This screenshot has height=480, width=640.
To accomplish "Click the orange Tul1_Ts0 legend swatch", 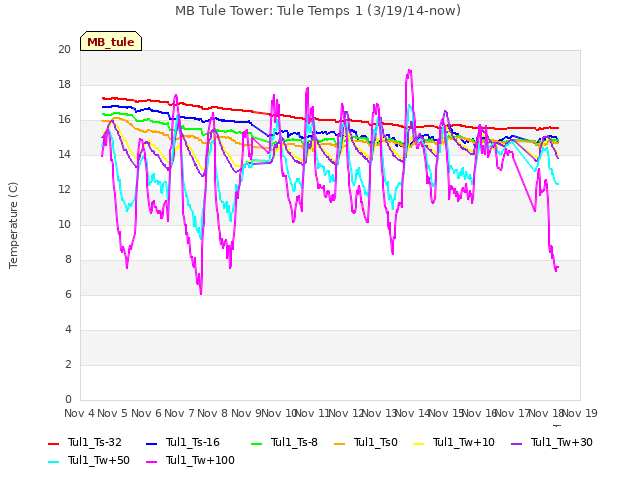I will pyautogui.click(x=340, y=444).
